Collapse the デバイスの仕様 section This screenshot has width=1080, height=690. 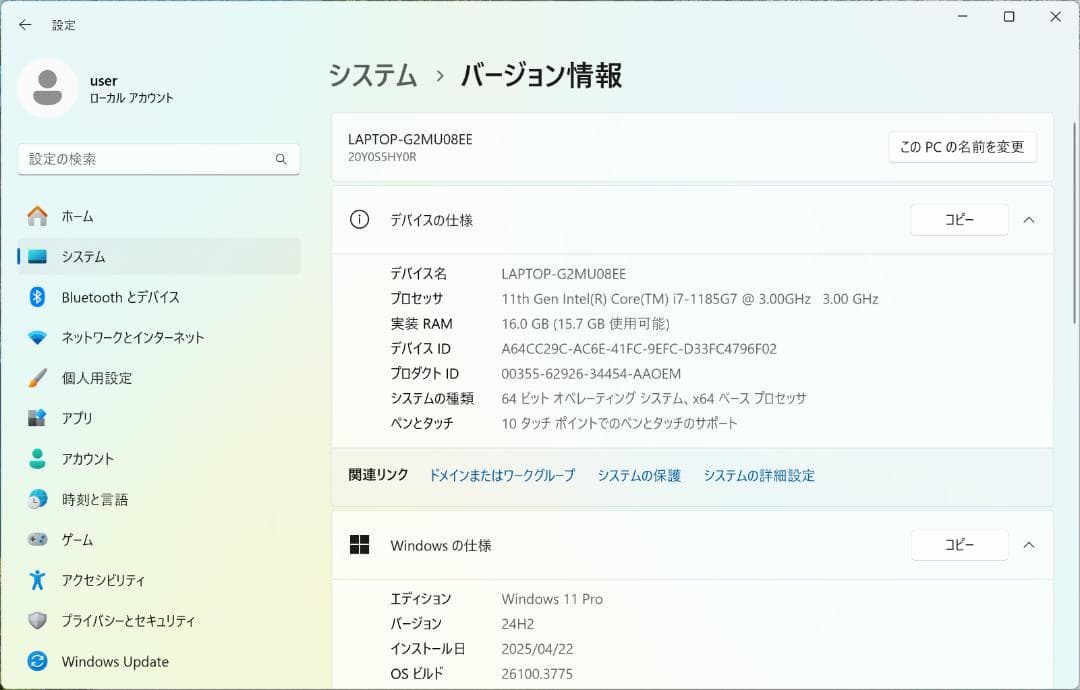(1029, 219)
